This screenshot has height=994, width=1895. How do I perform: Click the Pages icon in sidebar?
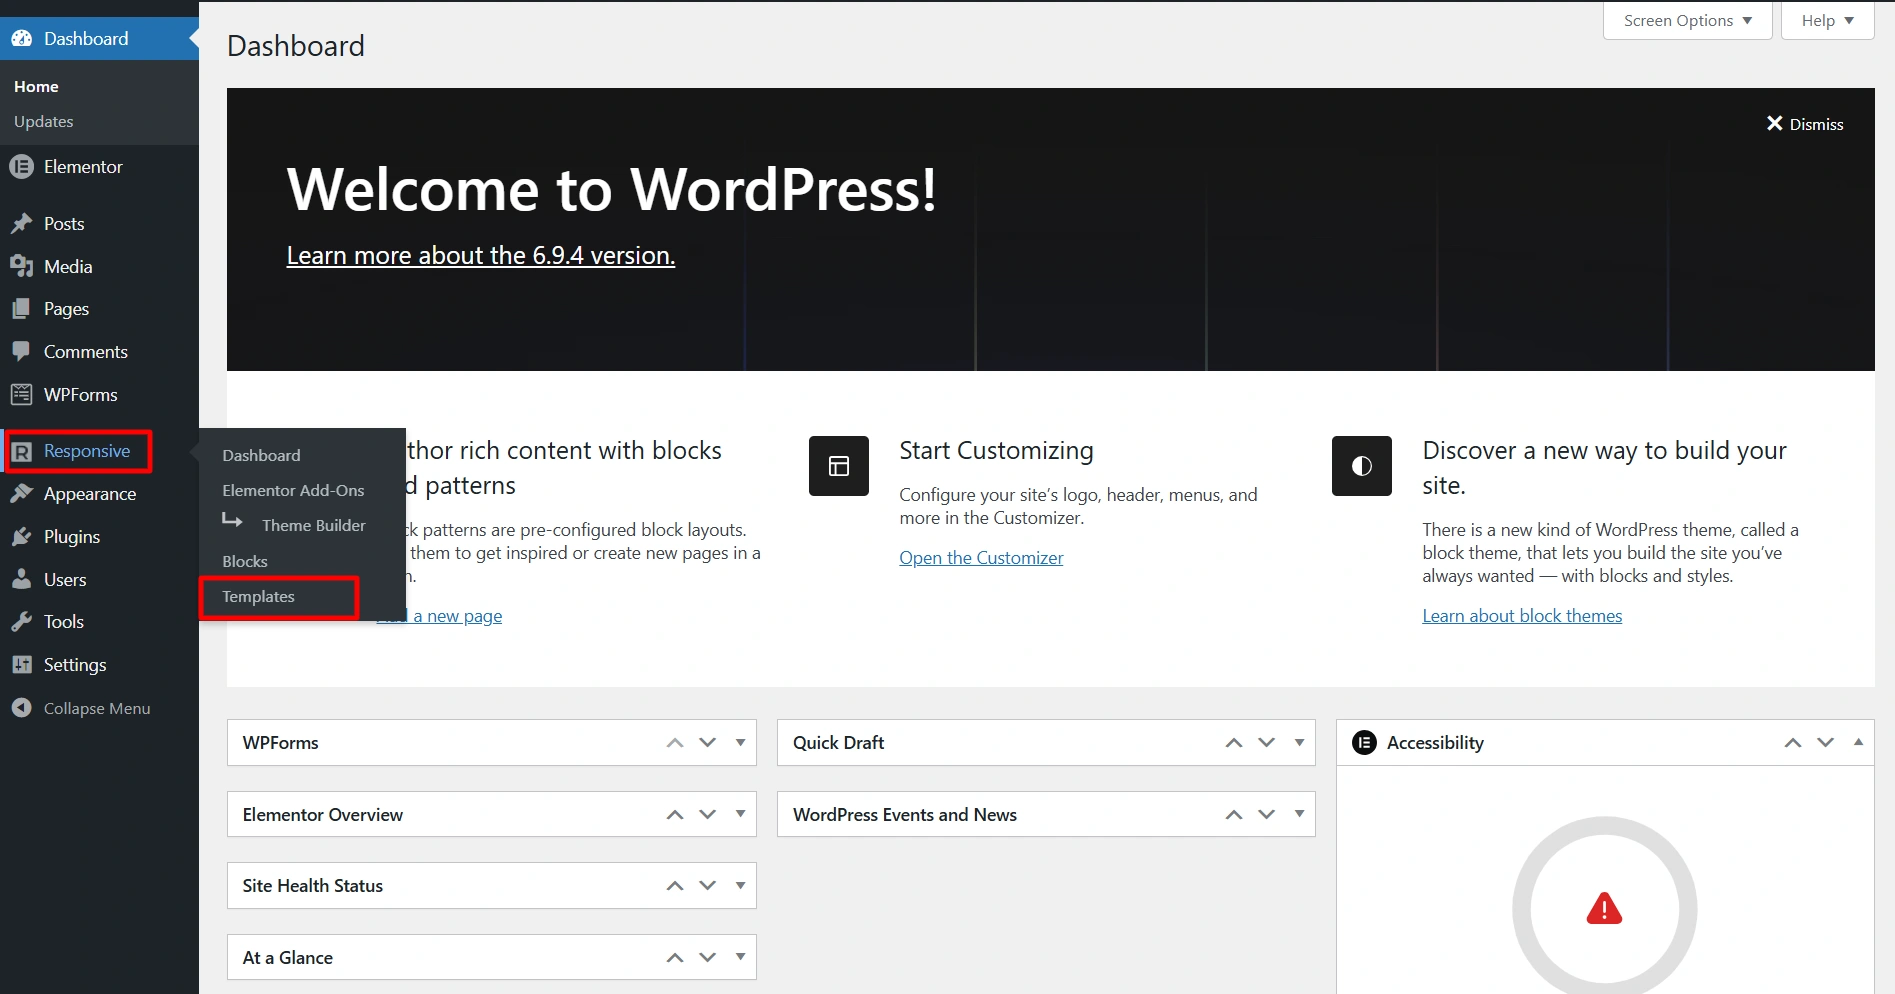coord(22,309)
